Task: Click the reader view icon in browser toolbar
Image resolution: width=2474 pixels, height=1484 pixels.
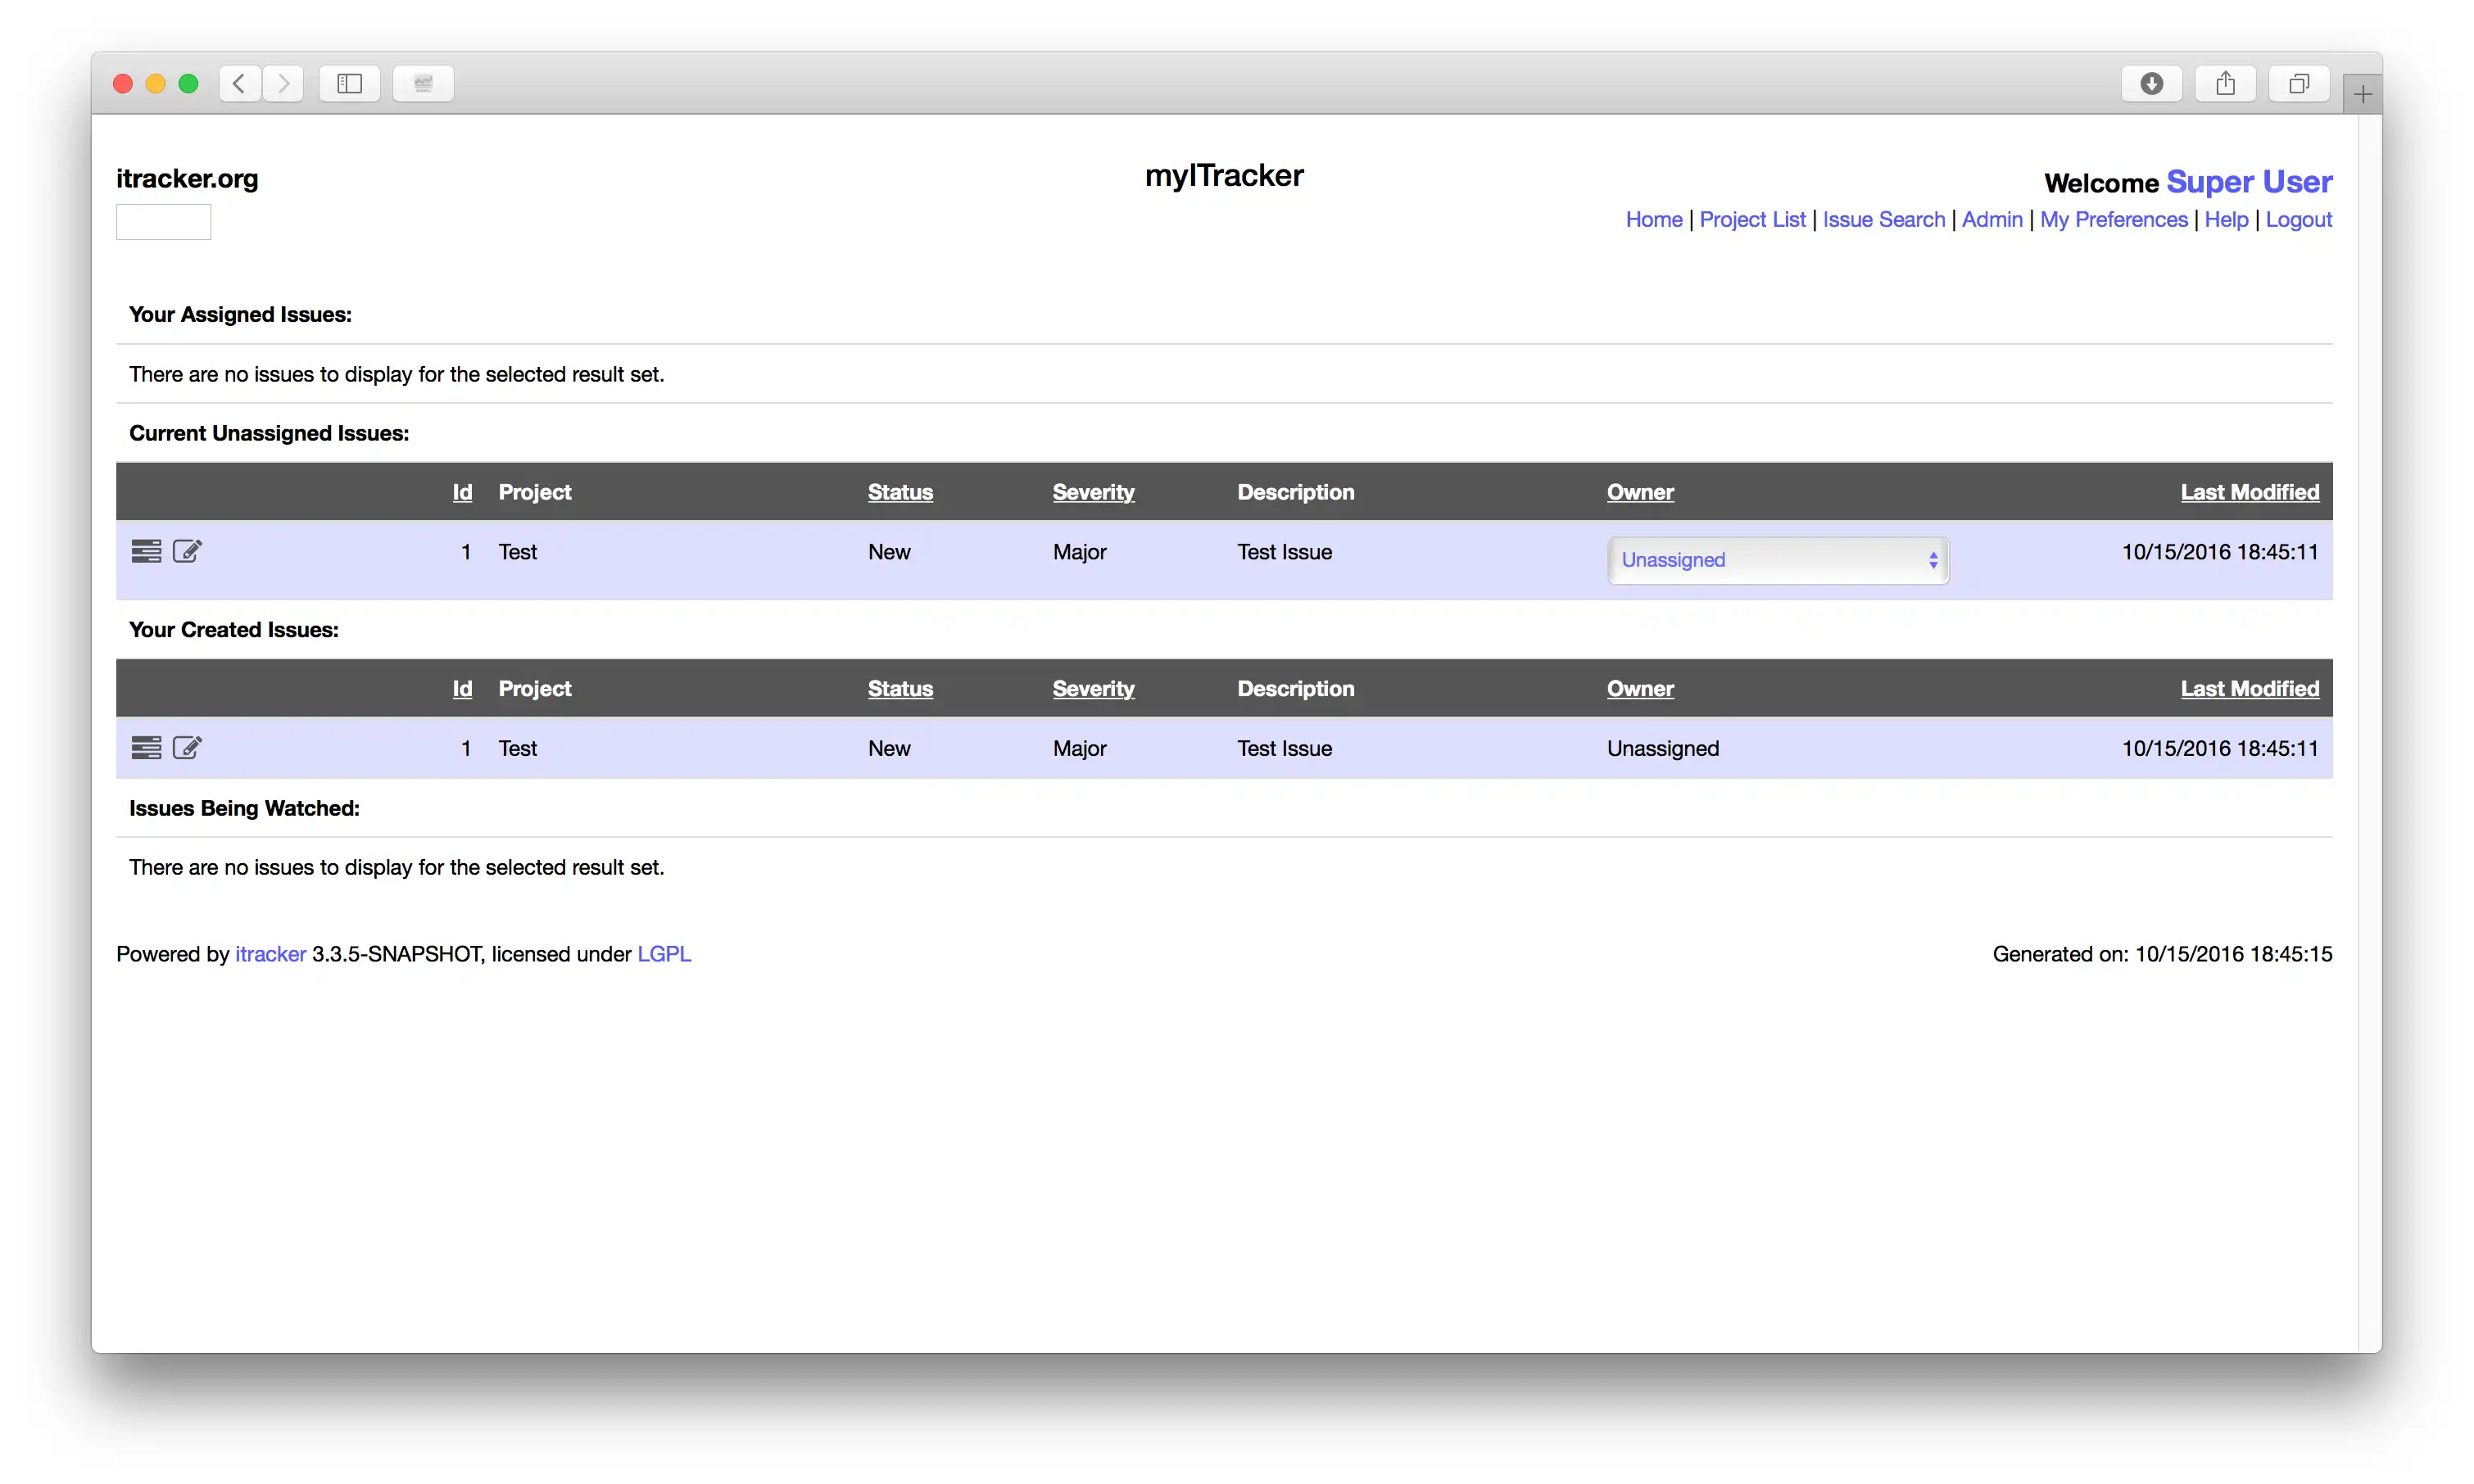Action: click(423, 83)
